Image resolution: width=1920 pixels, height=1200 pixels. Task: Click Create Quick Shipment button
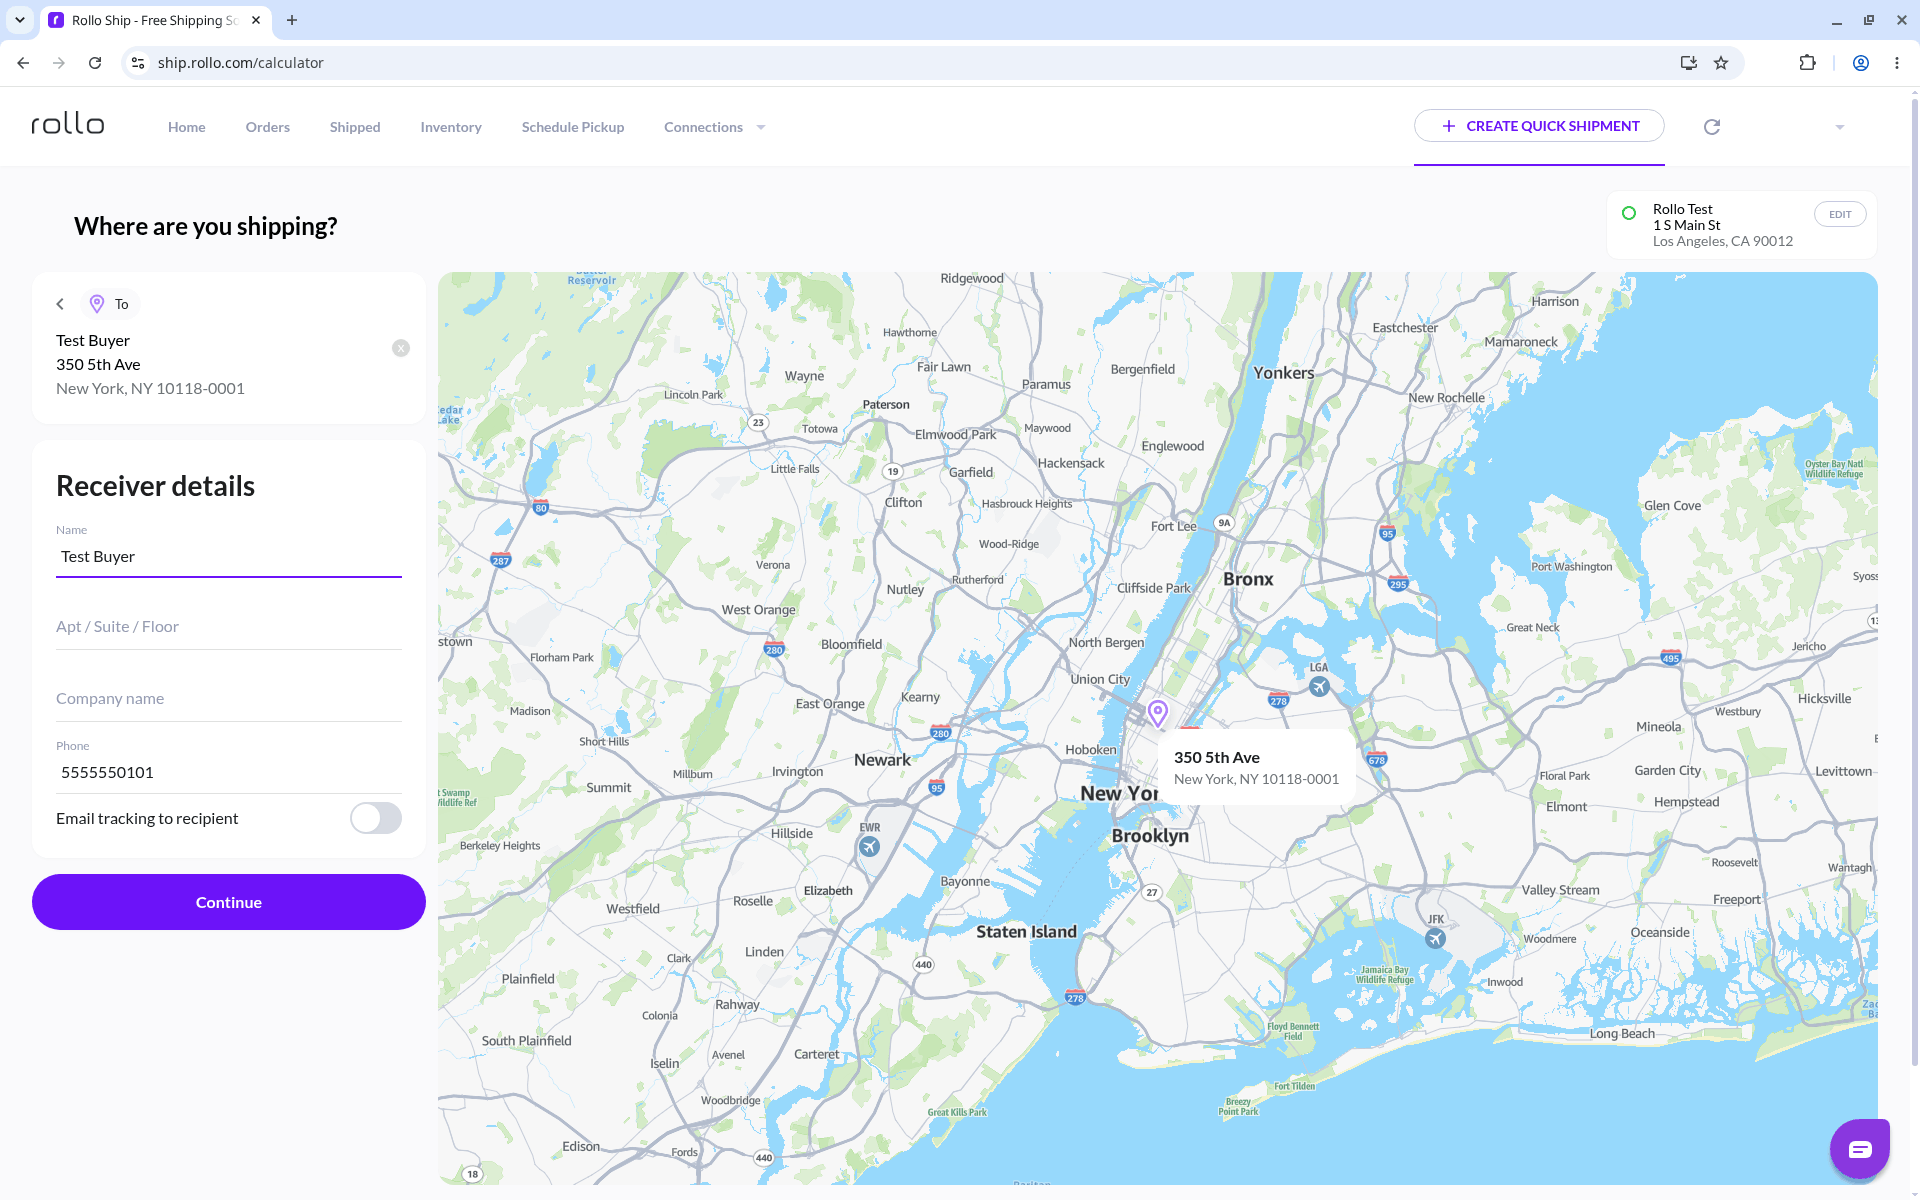coord(1539,126)
